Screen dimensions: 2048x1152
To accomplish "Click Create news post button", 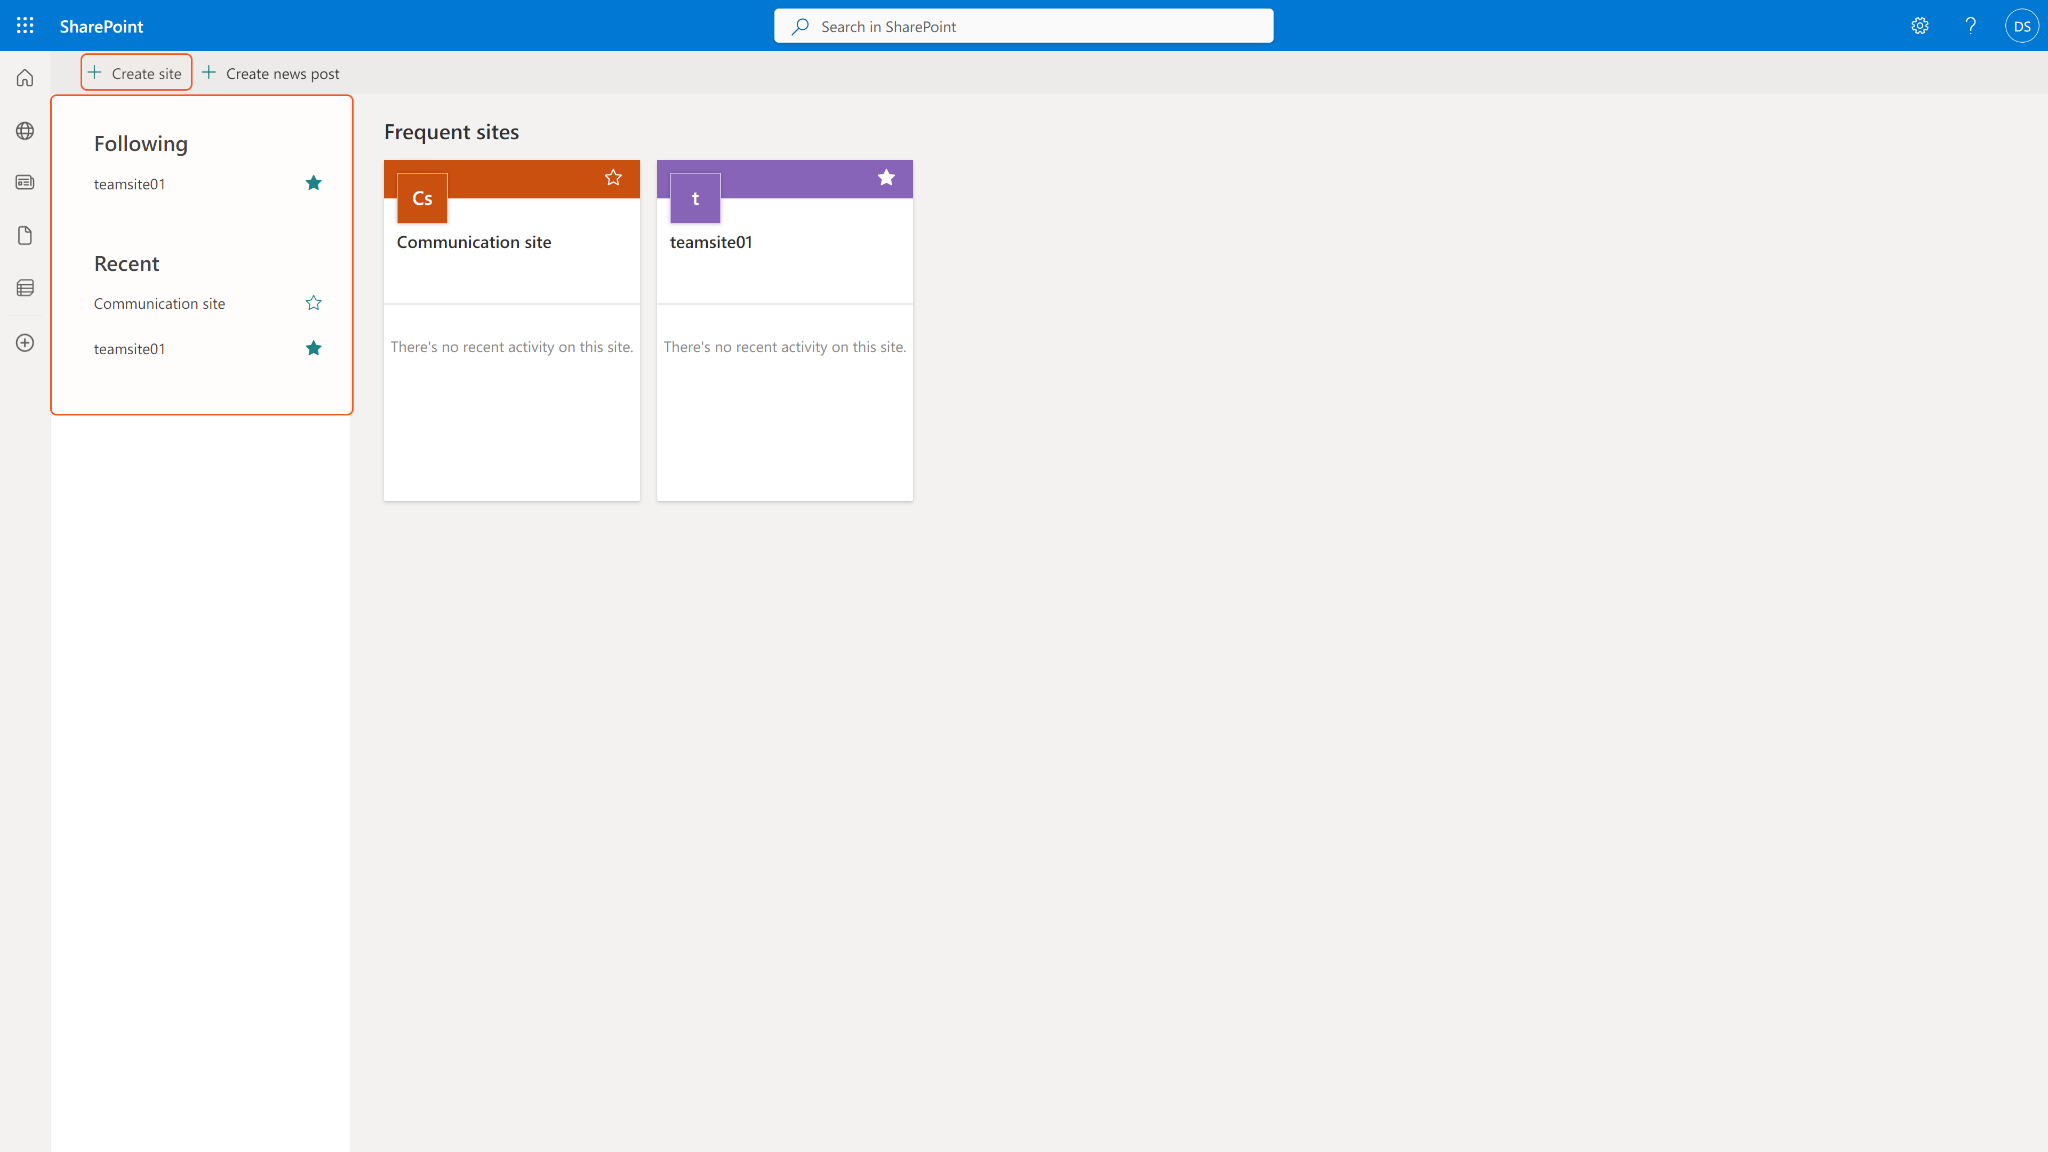I will (x=270, y=73).
